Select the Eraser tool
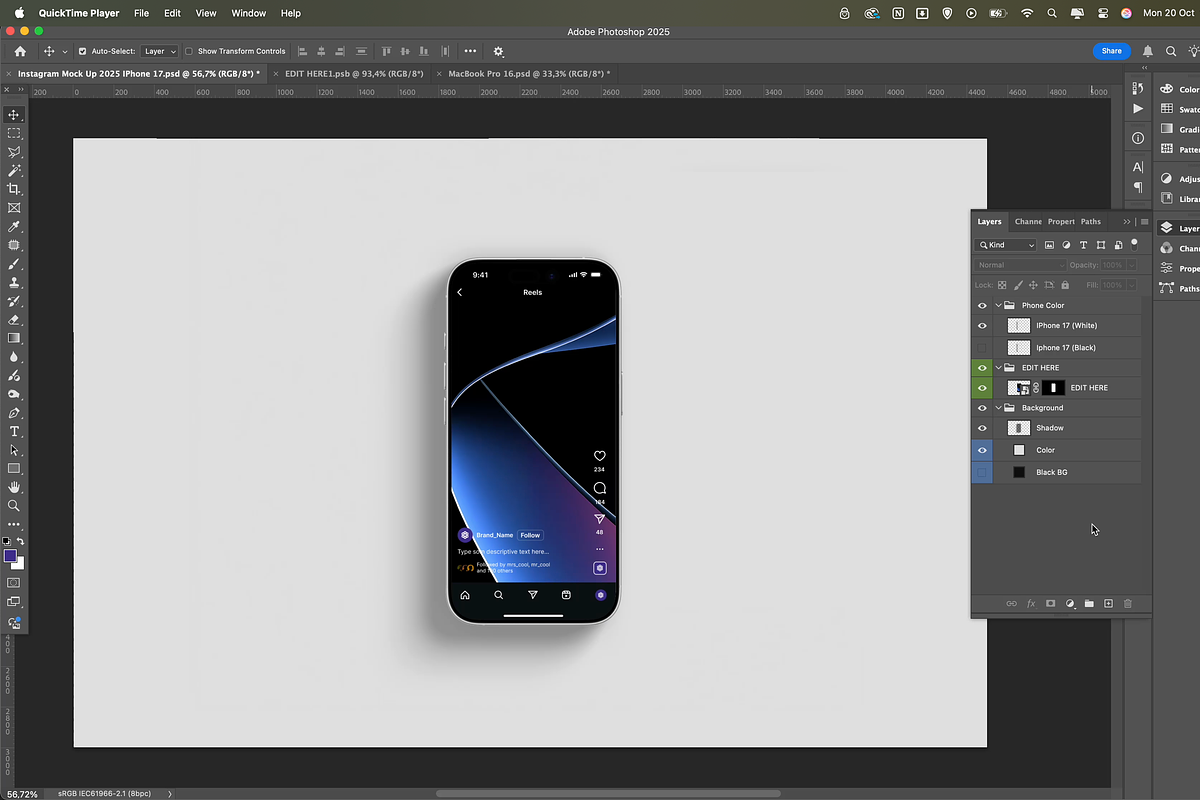 [14, 320]
